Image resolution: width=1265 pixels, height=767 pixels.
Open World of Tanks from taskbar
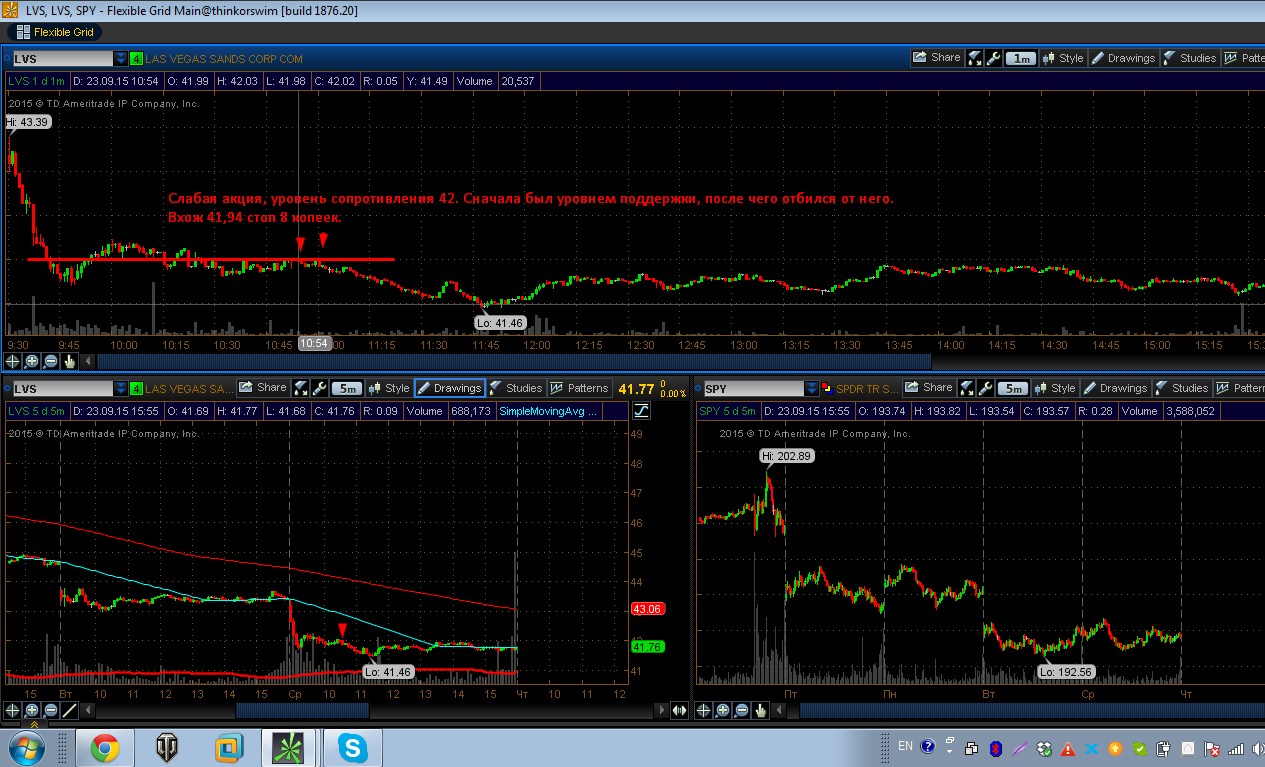167,747
